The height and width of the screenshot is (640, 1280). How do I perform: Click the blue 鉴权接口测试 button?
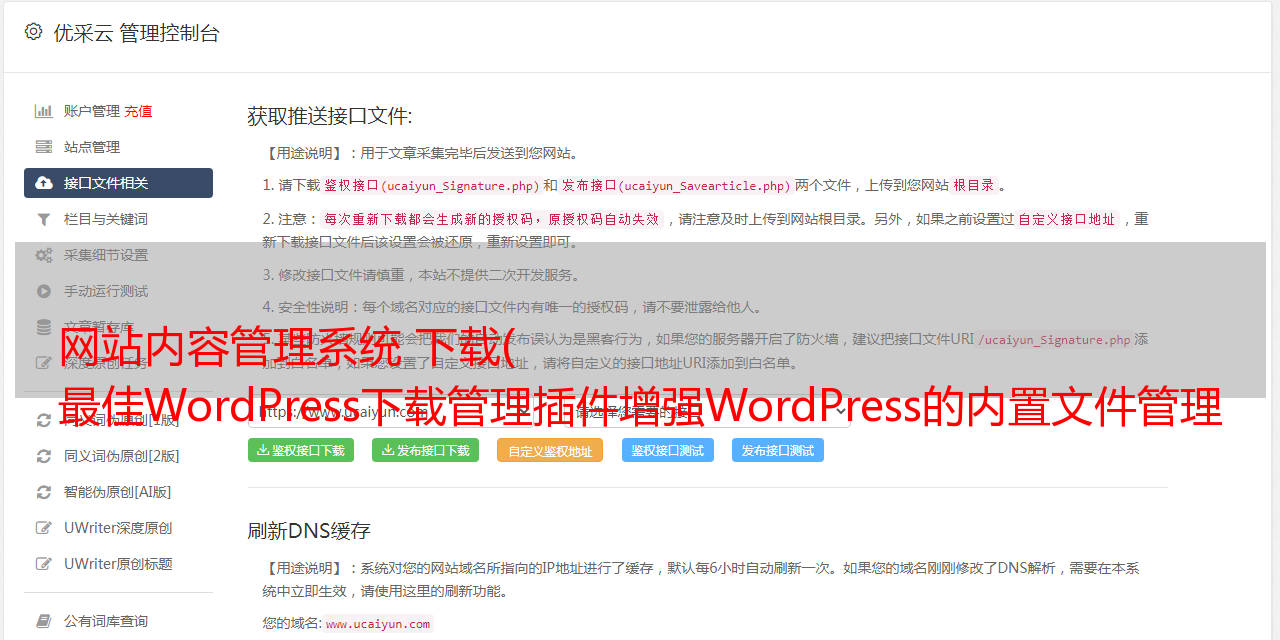tap(668, 450)
